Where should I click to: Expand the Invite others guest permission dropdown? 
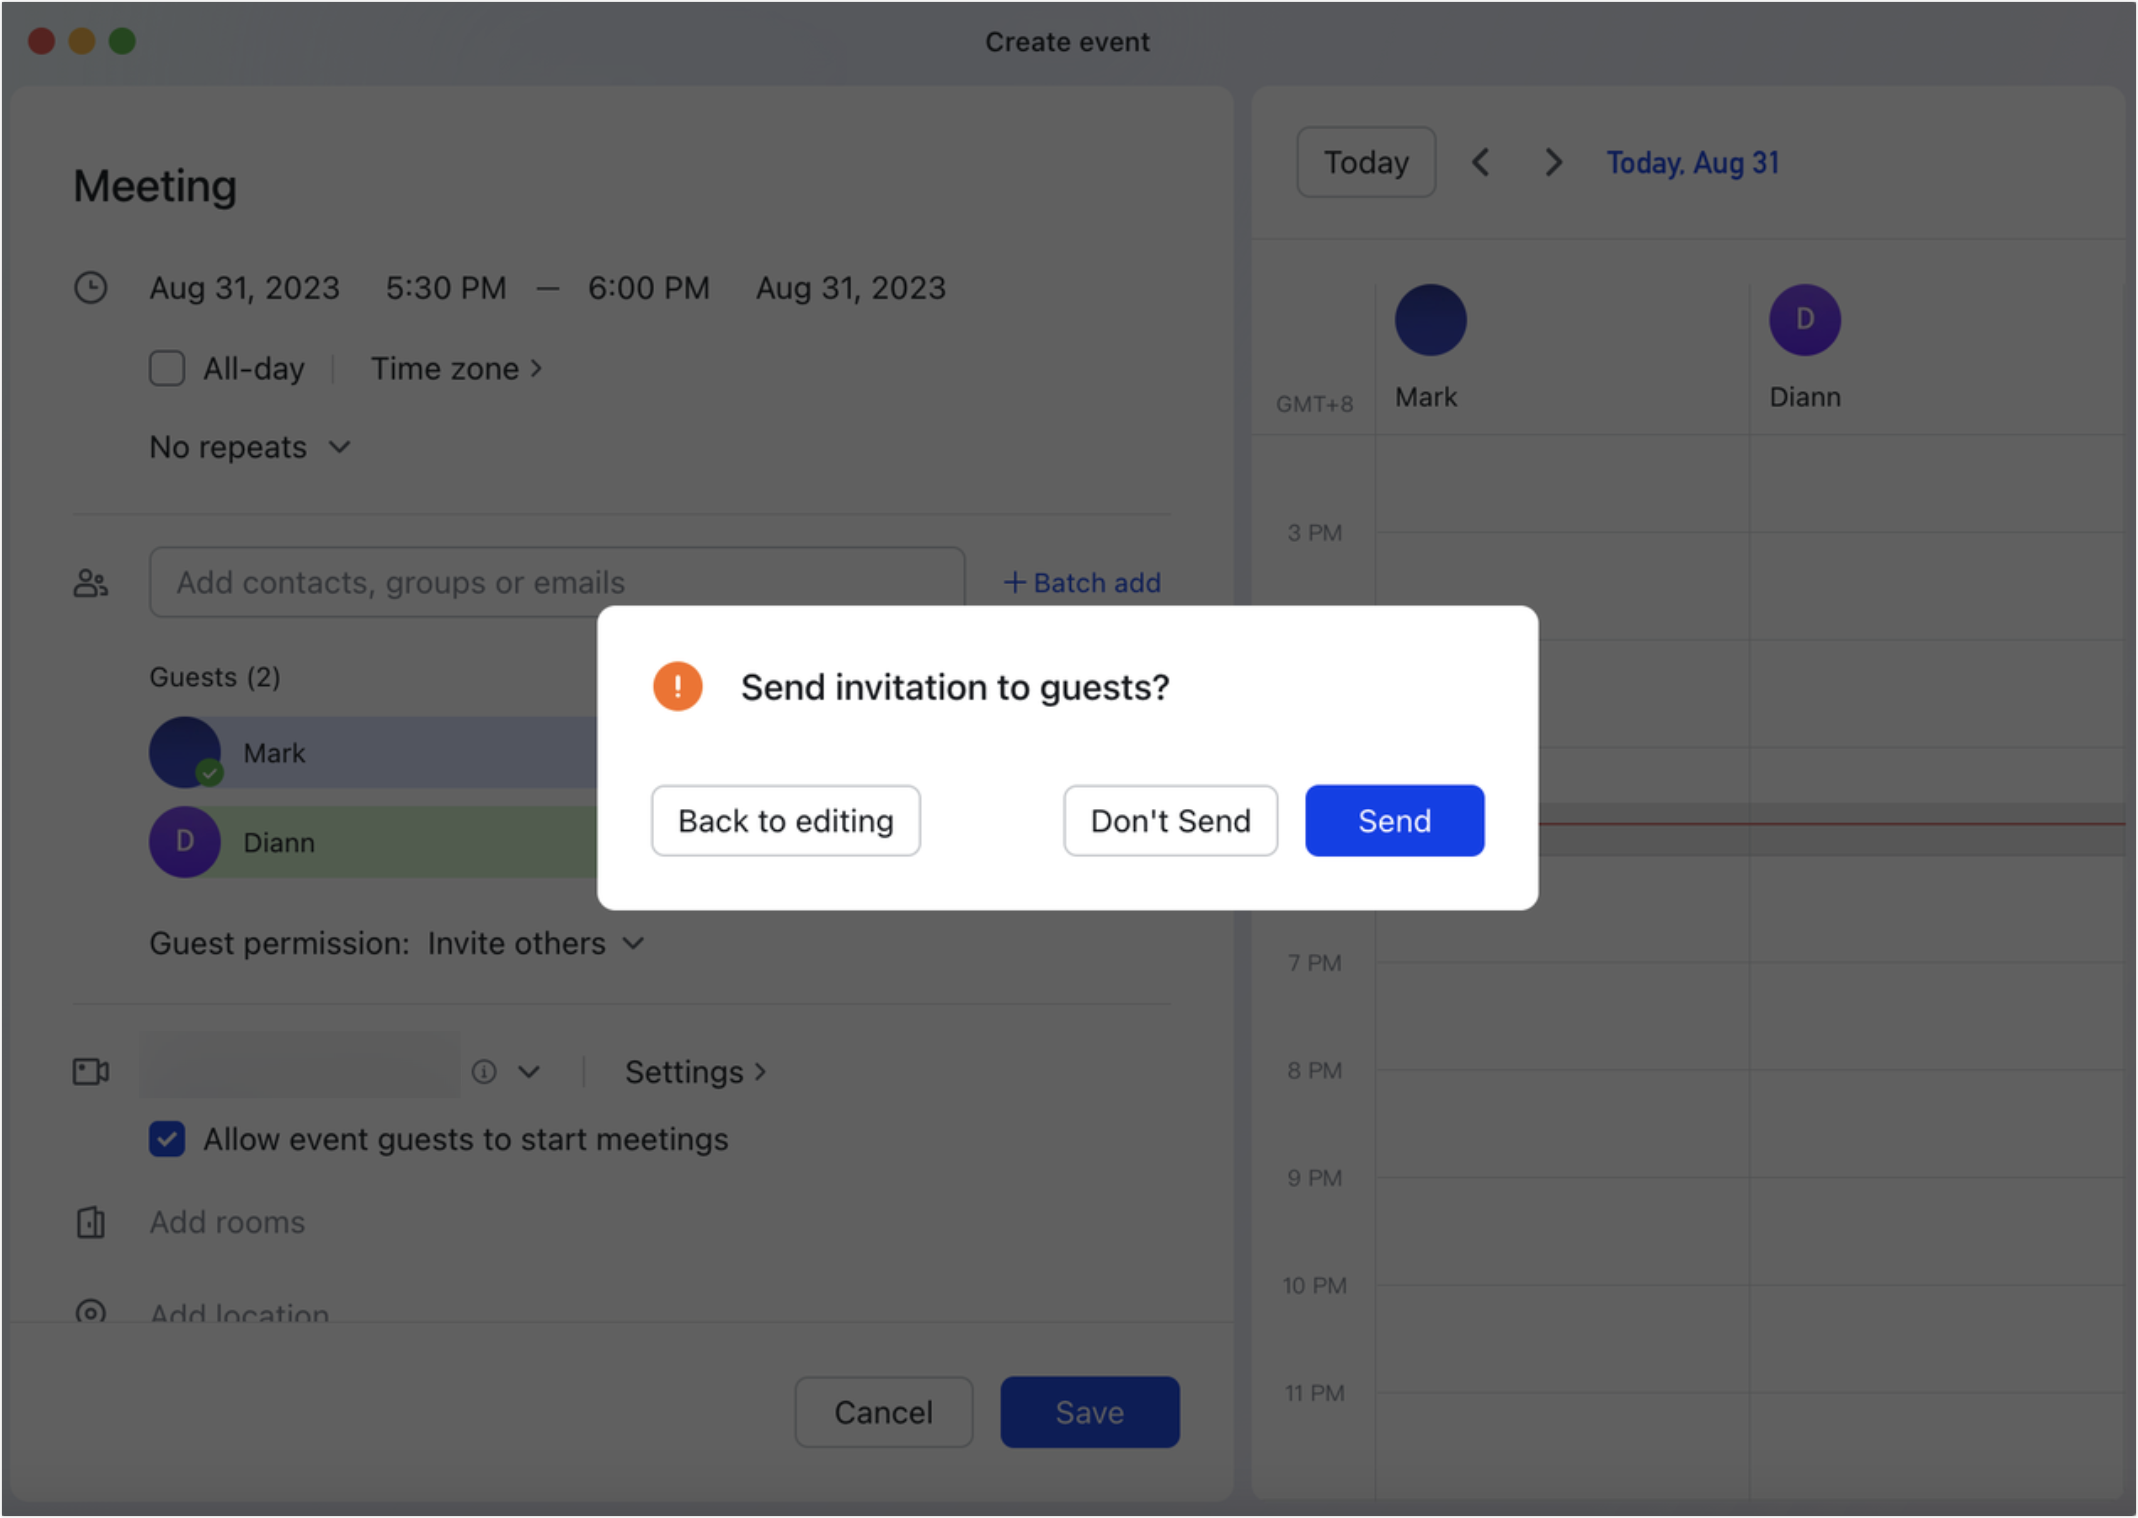[x=633, y=943]
